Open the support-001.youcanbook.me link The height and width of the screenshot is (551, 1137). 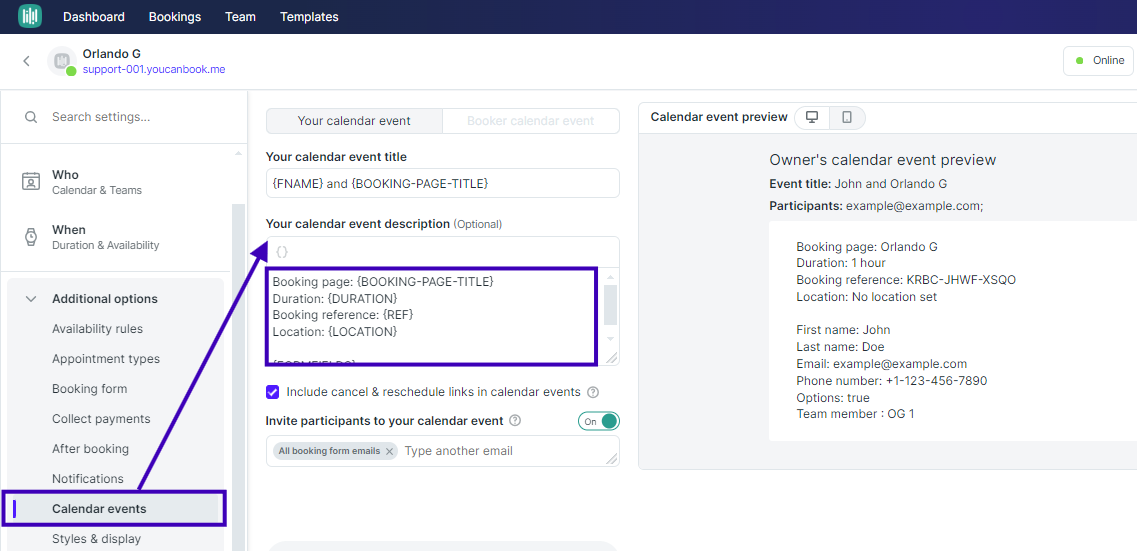click(154, 70)
